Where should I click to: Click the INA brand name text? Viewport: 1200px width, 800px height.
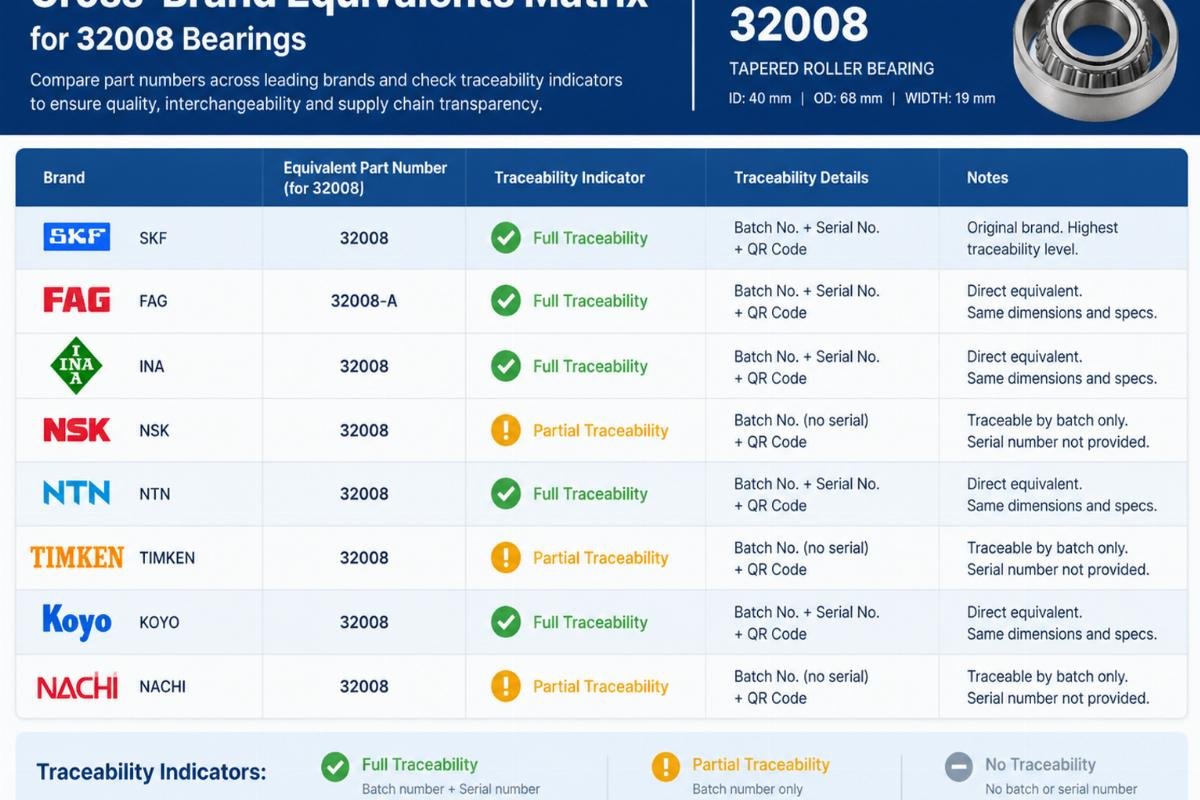pyautogui.click(x=151, y=366)
